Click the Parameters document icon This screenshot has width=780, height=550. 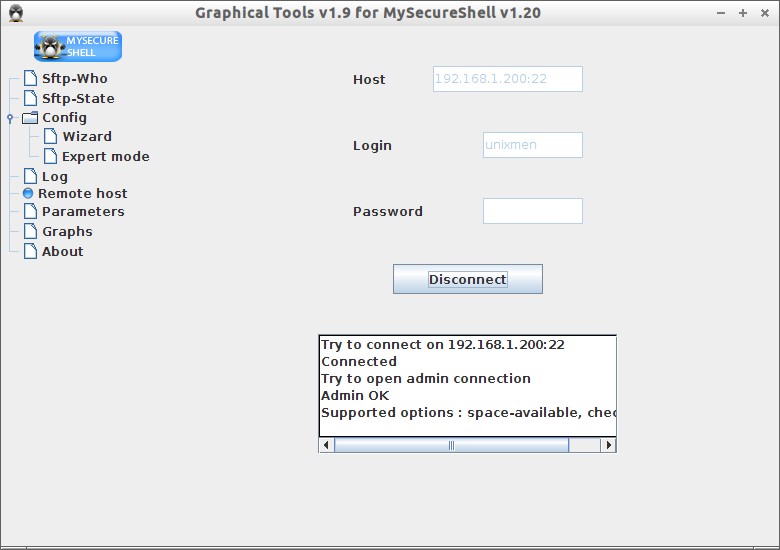(31, 211)
